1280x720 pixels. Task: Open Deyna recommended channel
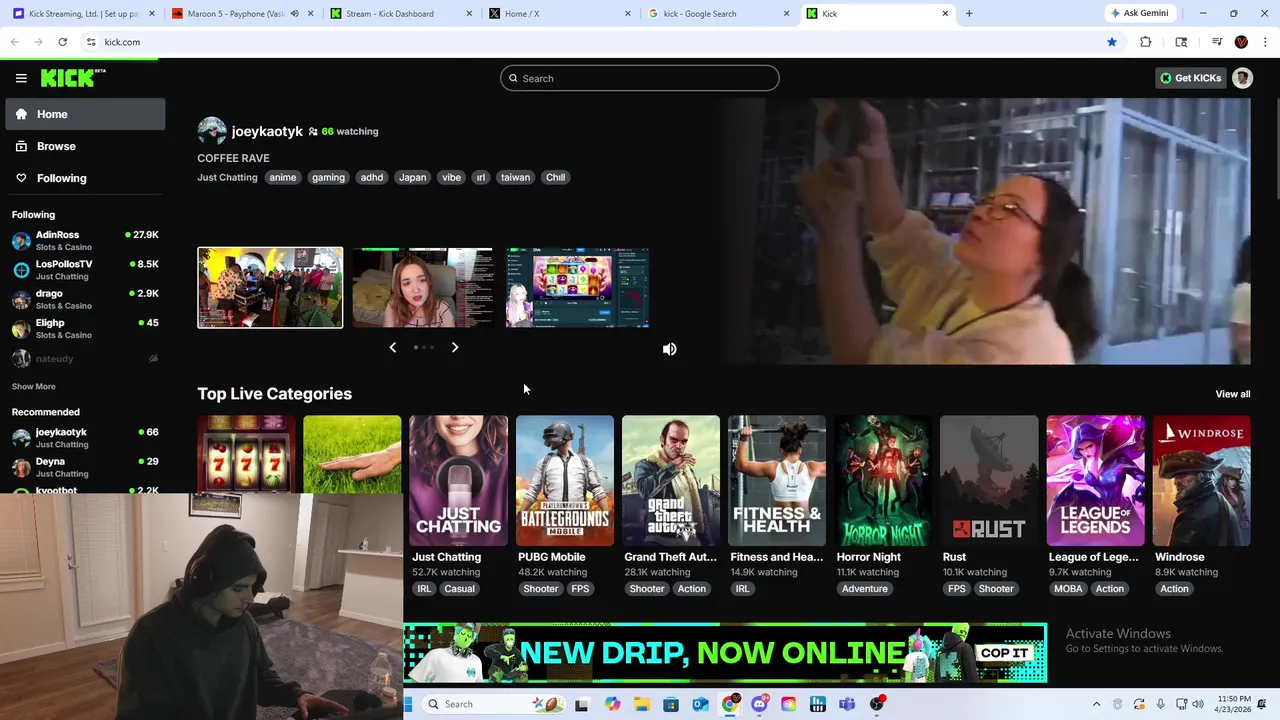(x=85, y=467)
